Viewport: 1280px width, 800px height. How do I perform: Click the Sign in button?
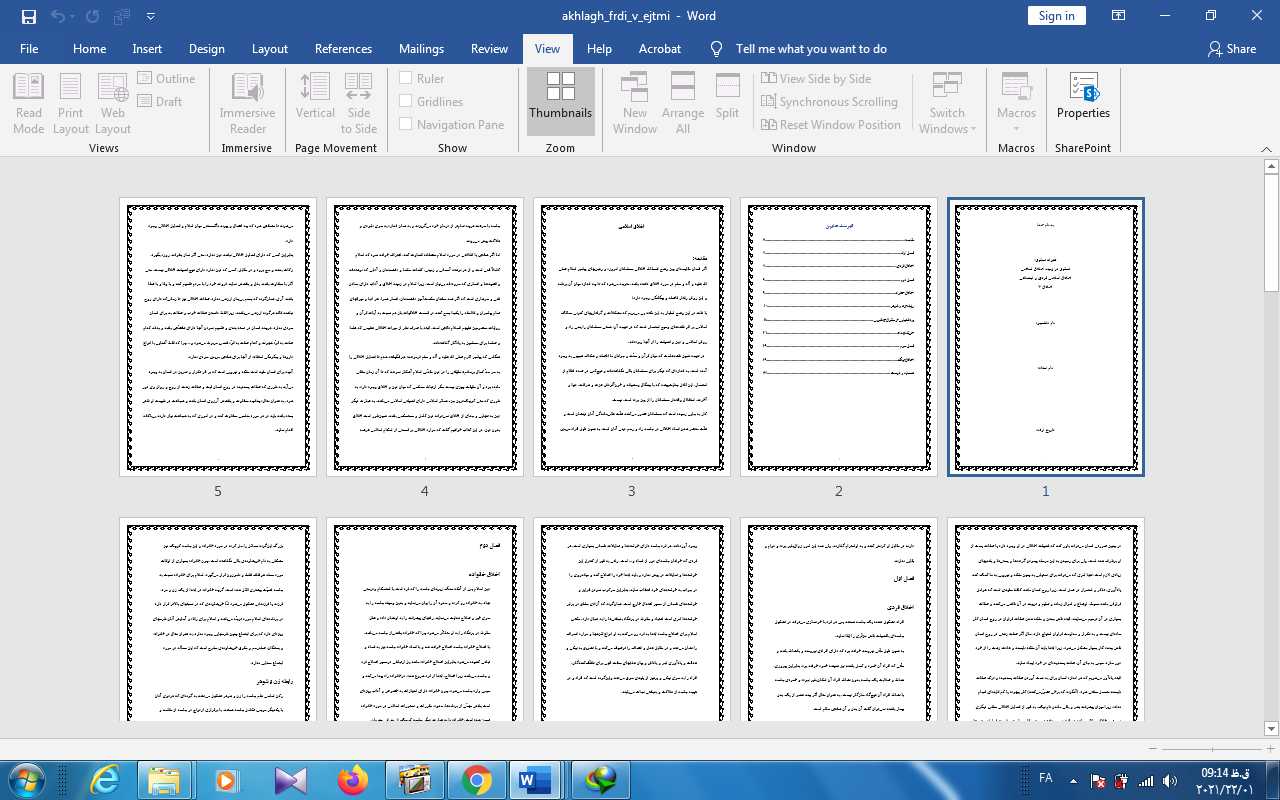(x=1056, y=15)
